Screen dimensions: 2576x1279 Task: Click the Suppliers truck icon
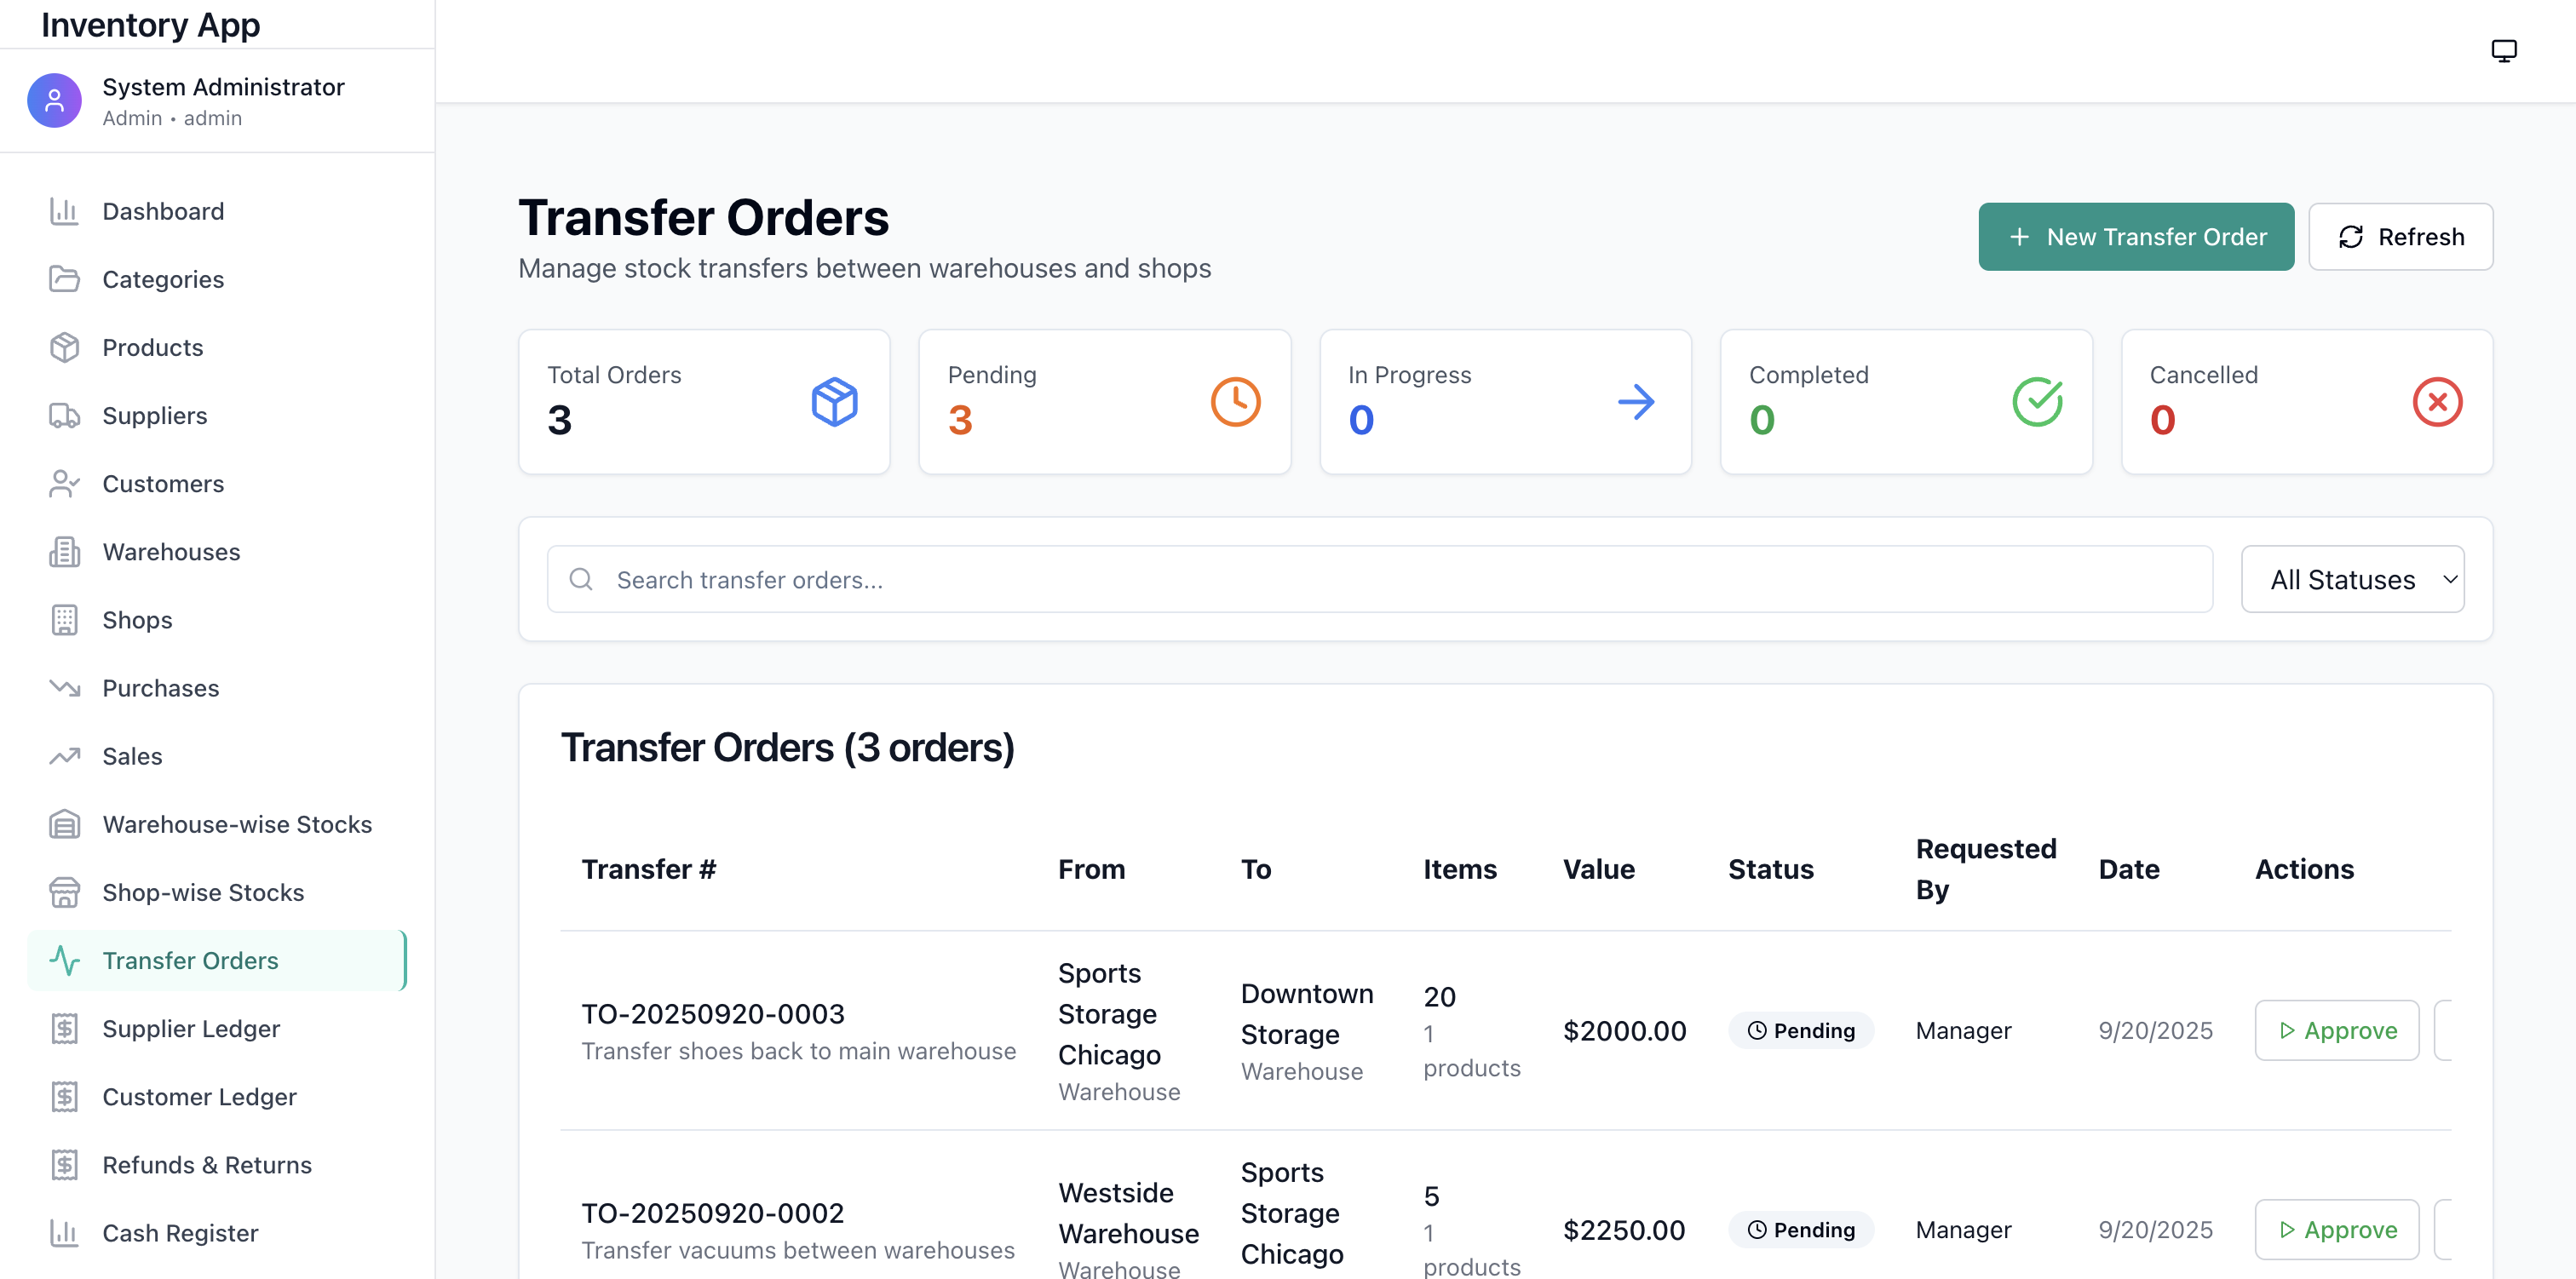pos(64,415)
